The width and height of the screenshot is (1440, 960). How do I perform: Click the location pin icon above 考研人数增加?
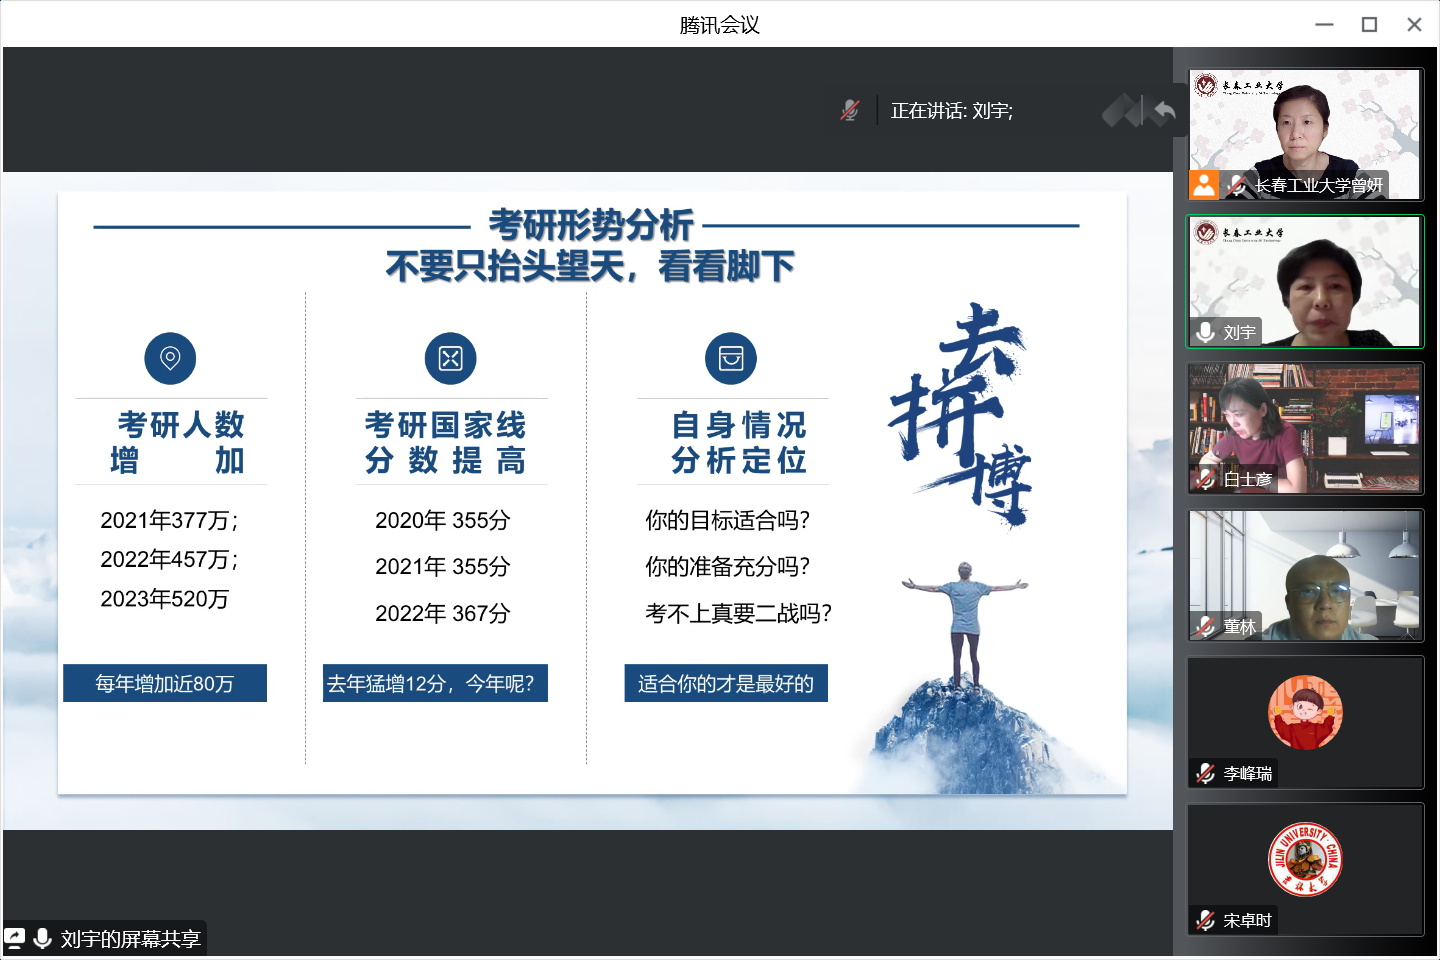170,358
